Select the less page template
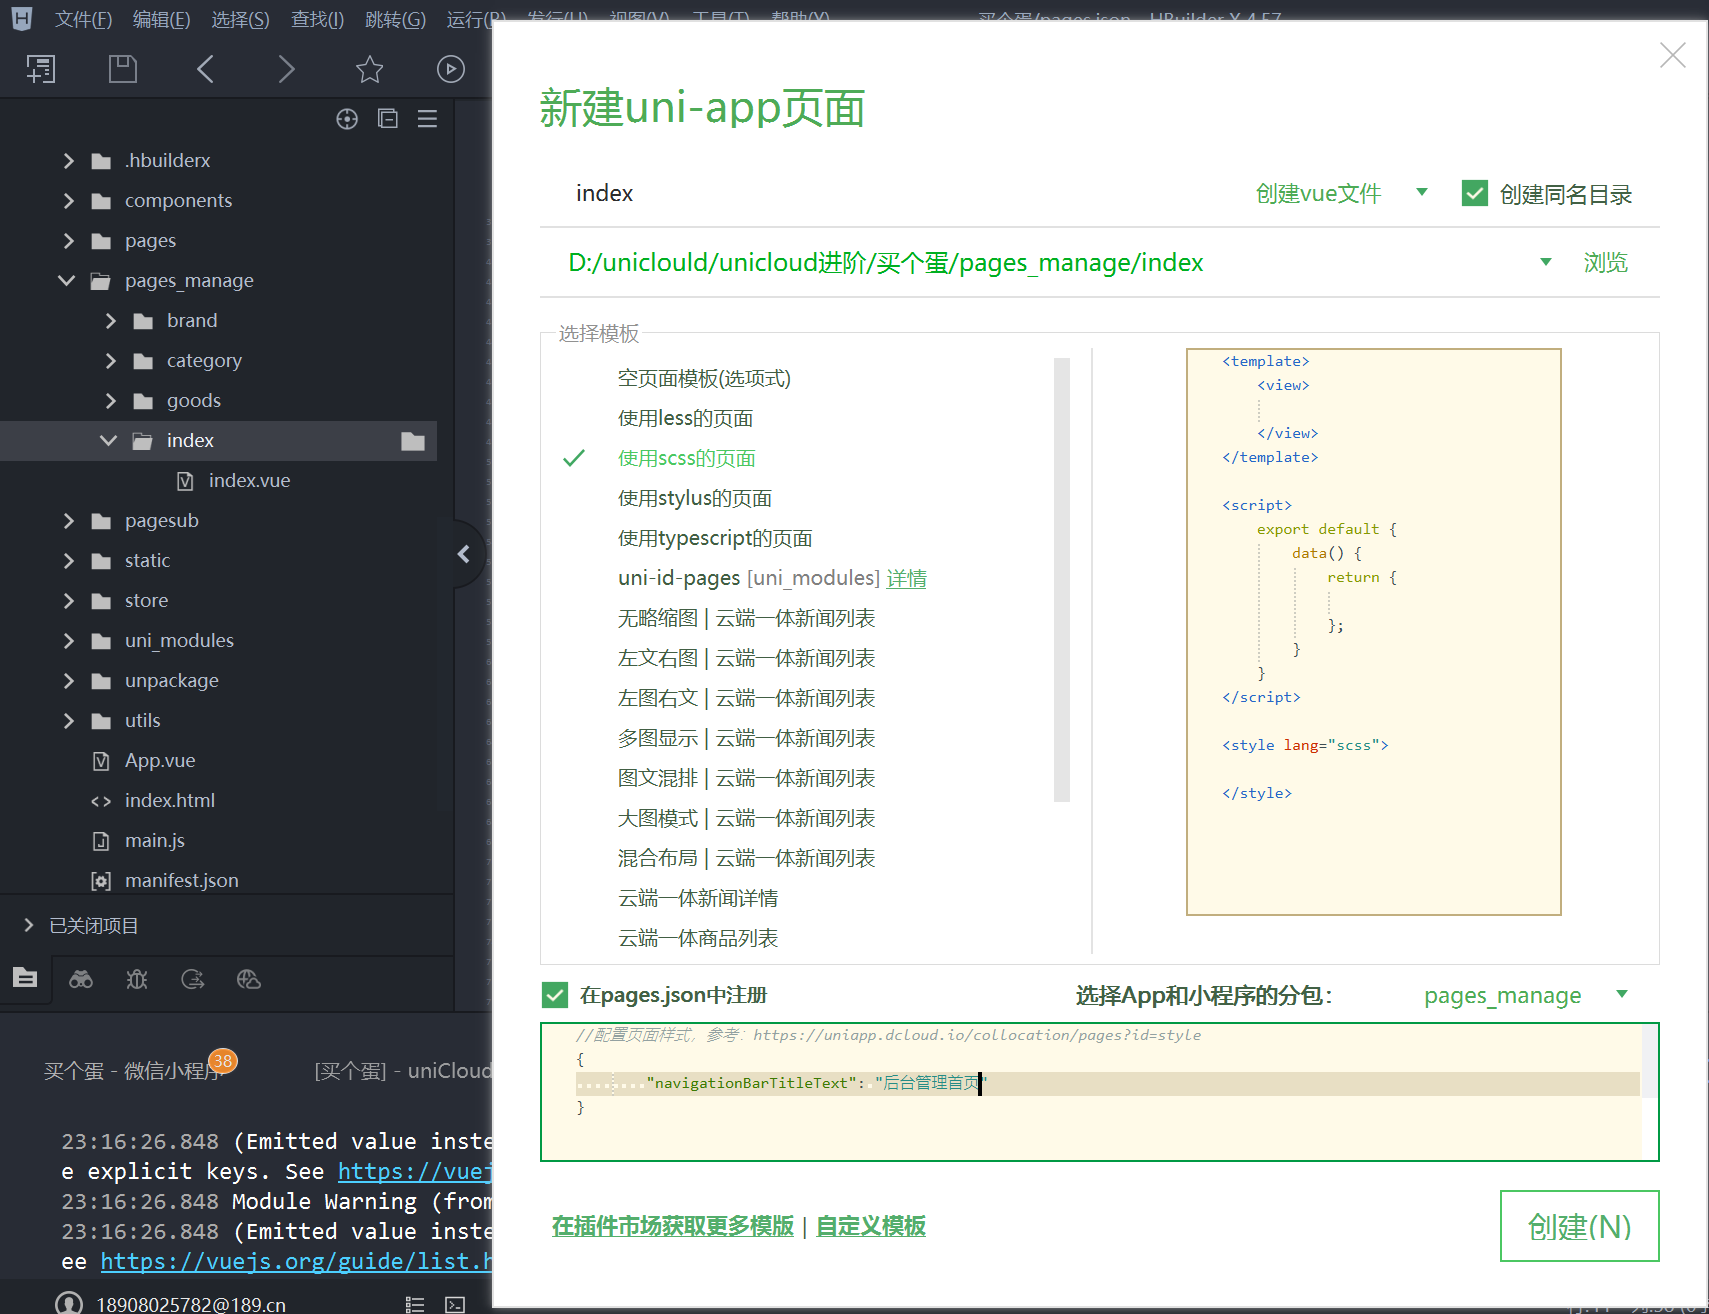 pos(685,418)
